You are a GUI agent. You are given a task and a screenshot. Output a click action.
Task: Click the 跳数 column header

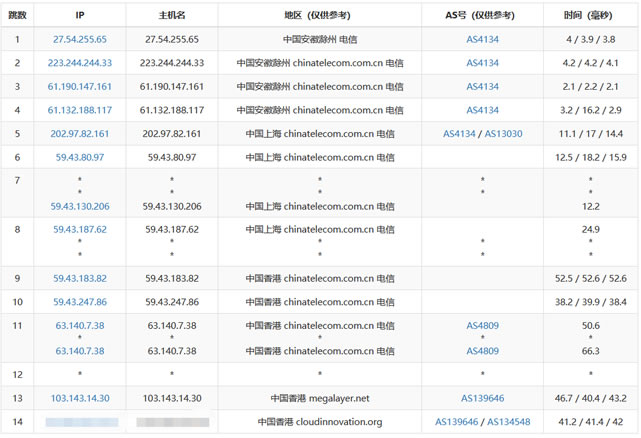(17, 15)
